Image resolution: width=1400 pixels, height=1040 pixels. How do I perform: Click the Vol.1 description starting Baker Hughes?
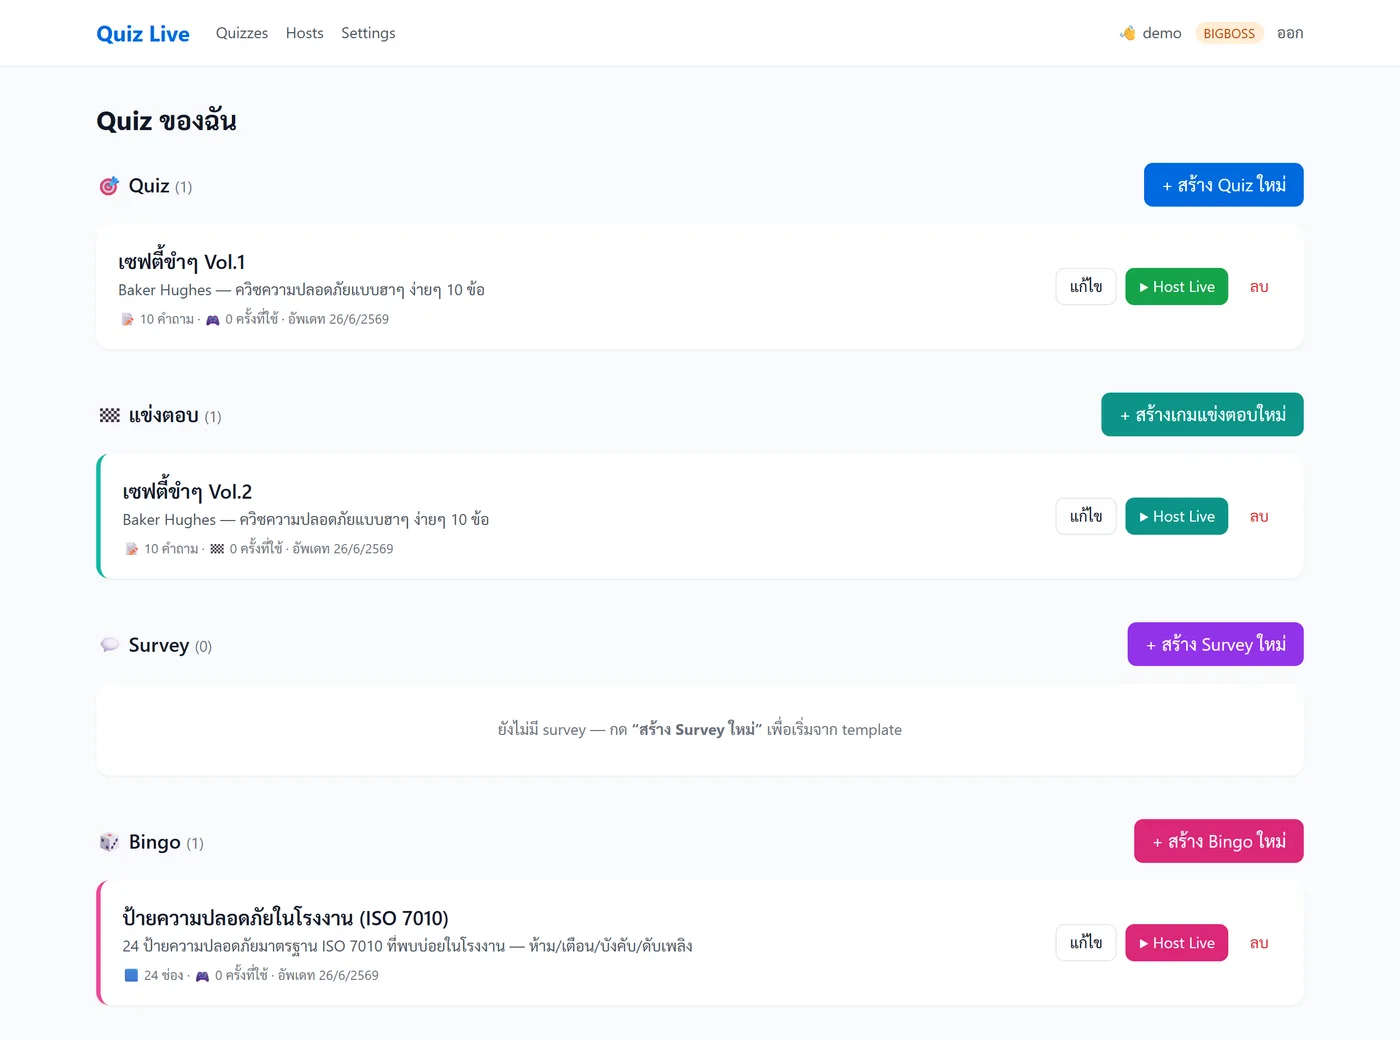pyautogui.click(x=301, y=290)
